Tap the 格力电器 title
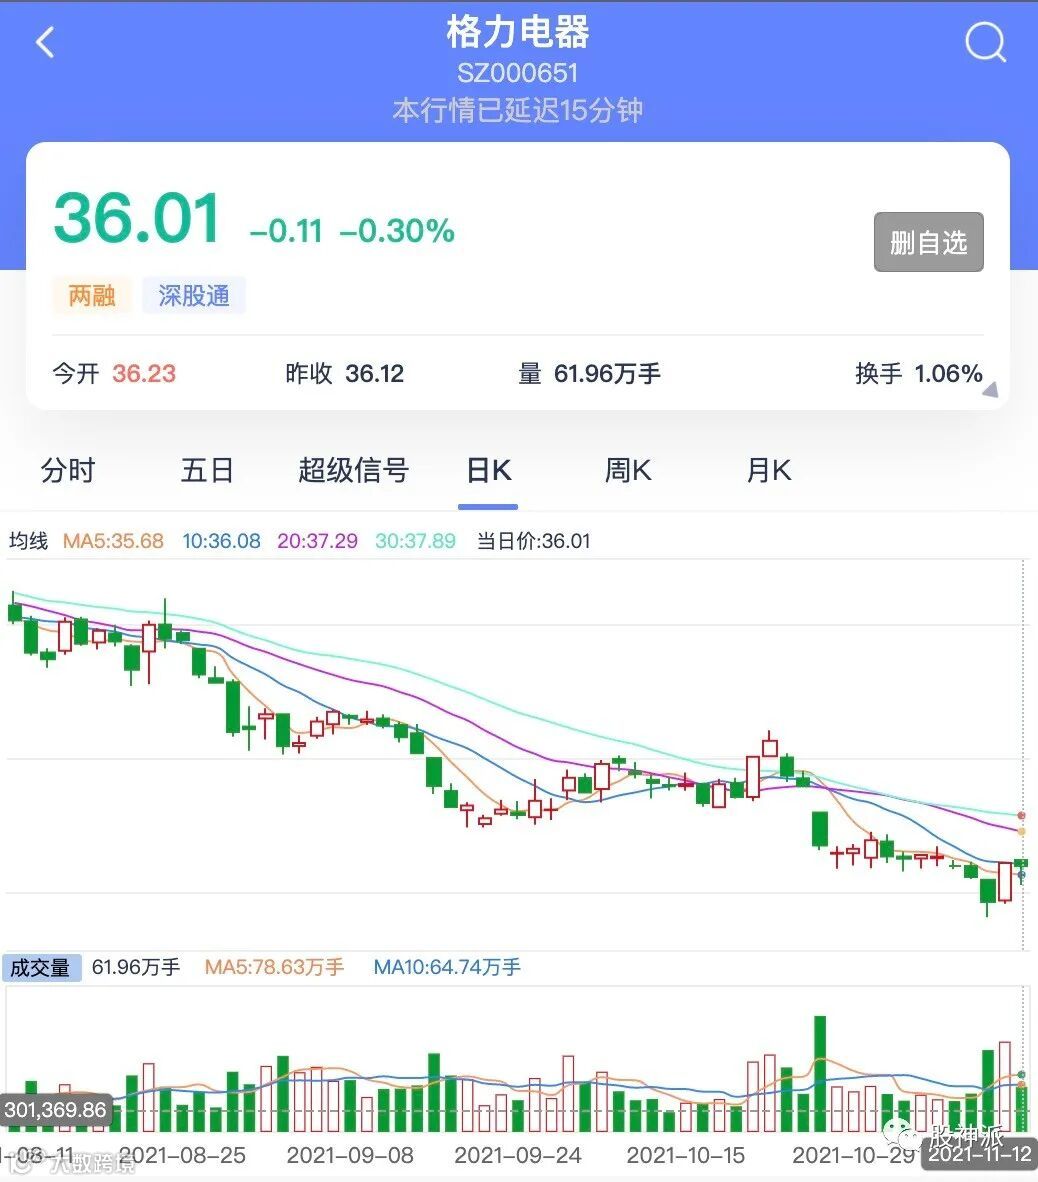The image size is (1038, 1182). coord(518,32)
